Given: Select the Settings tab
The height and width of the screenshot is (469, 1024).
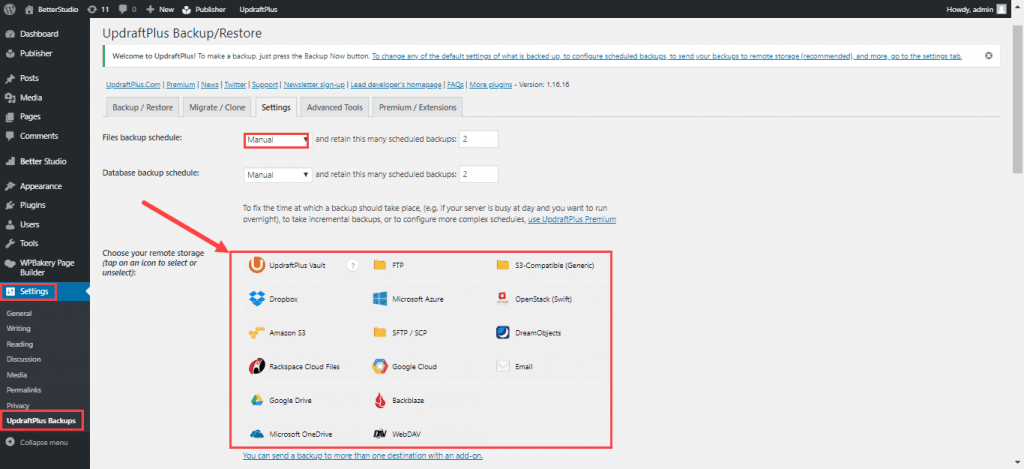Looking at the screenshot, I should click(276, 107).
